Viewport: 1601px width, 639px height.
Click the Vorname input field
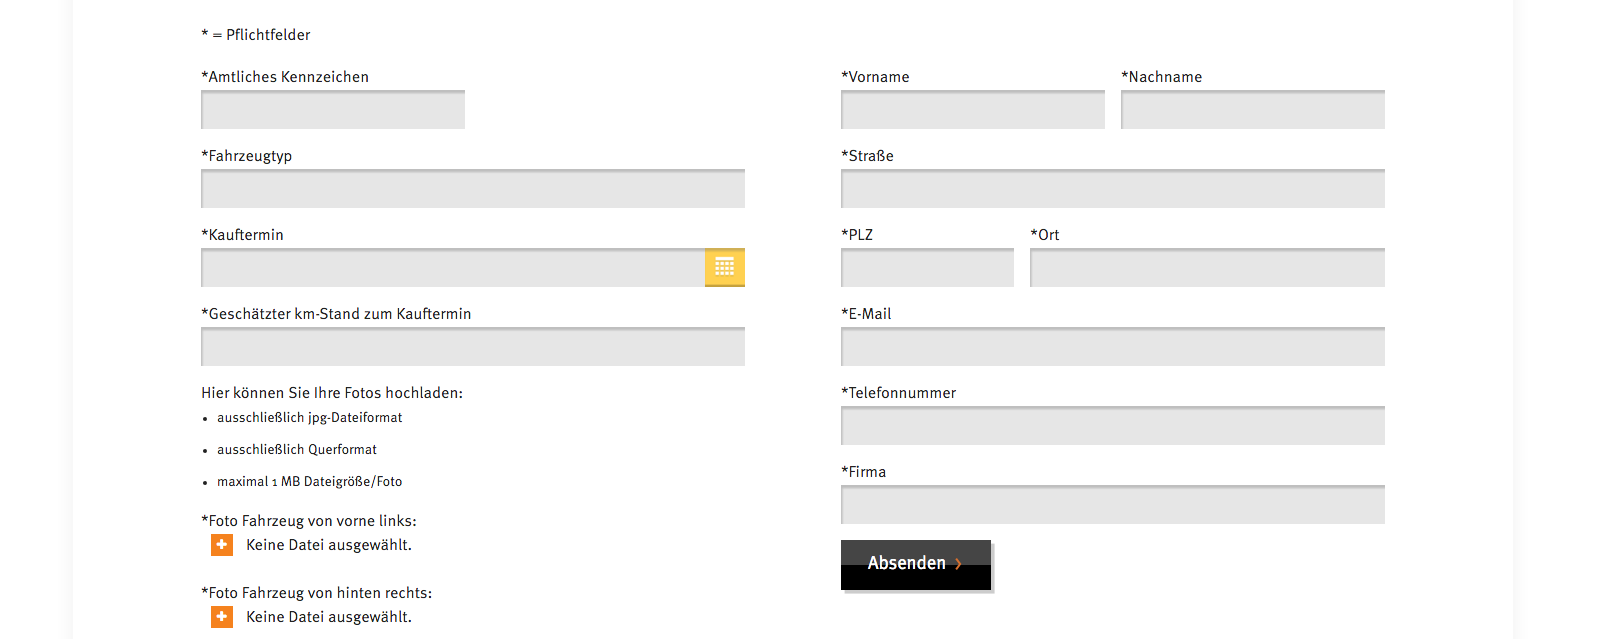(x=973, y=109)
